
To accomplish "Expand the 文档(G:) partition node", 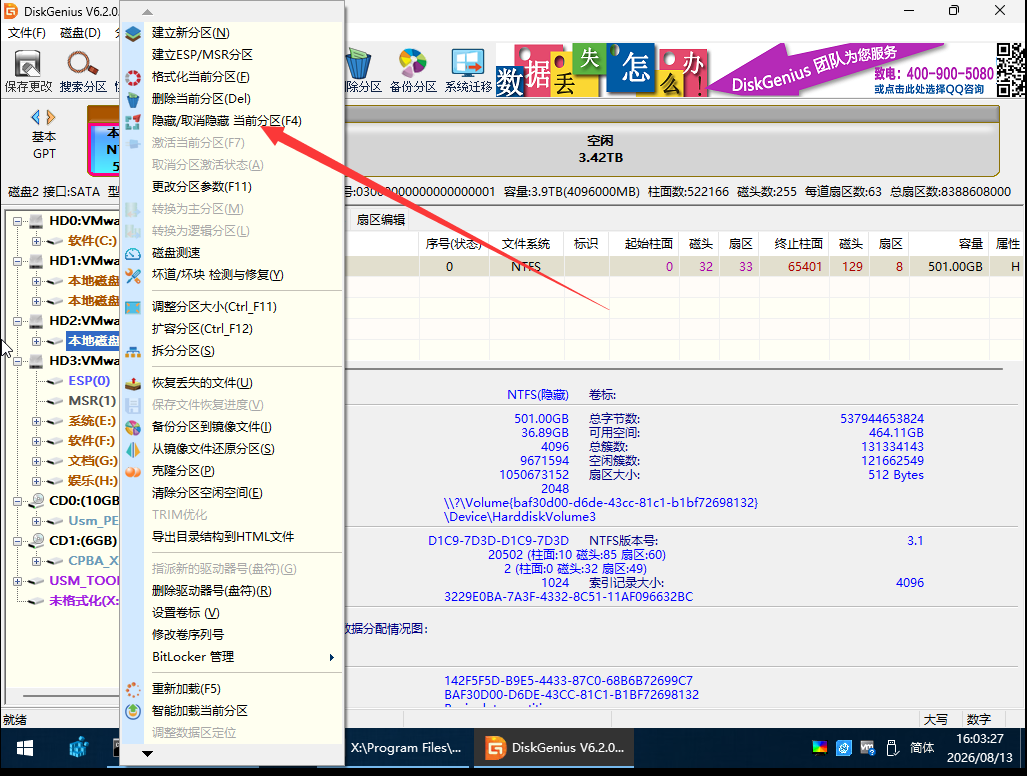I will (37, 461).
